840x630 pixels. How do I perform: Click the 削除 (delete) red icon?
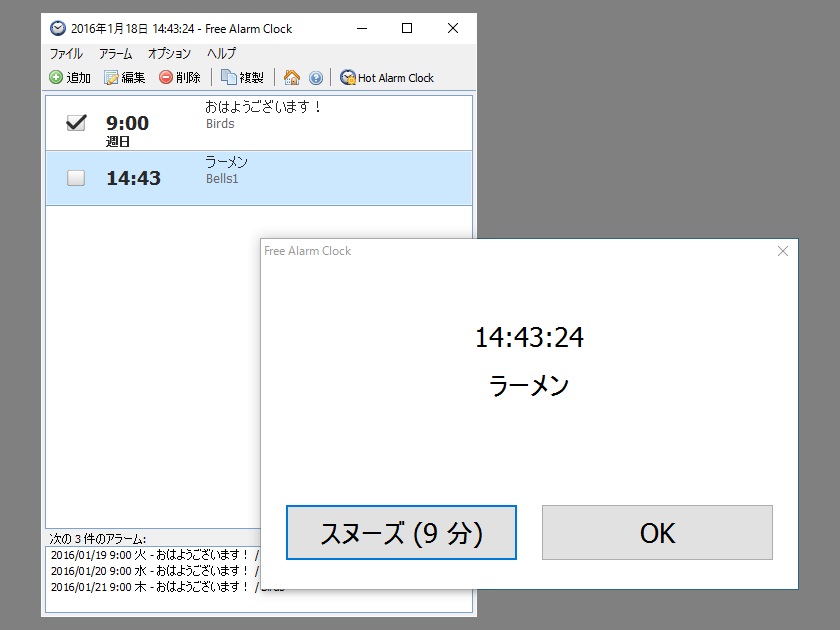click(165, 76)
